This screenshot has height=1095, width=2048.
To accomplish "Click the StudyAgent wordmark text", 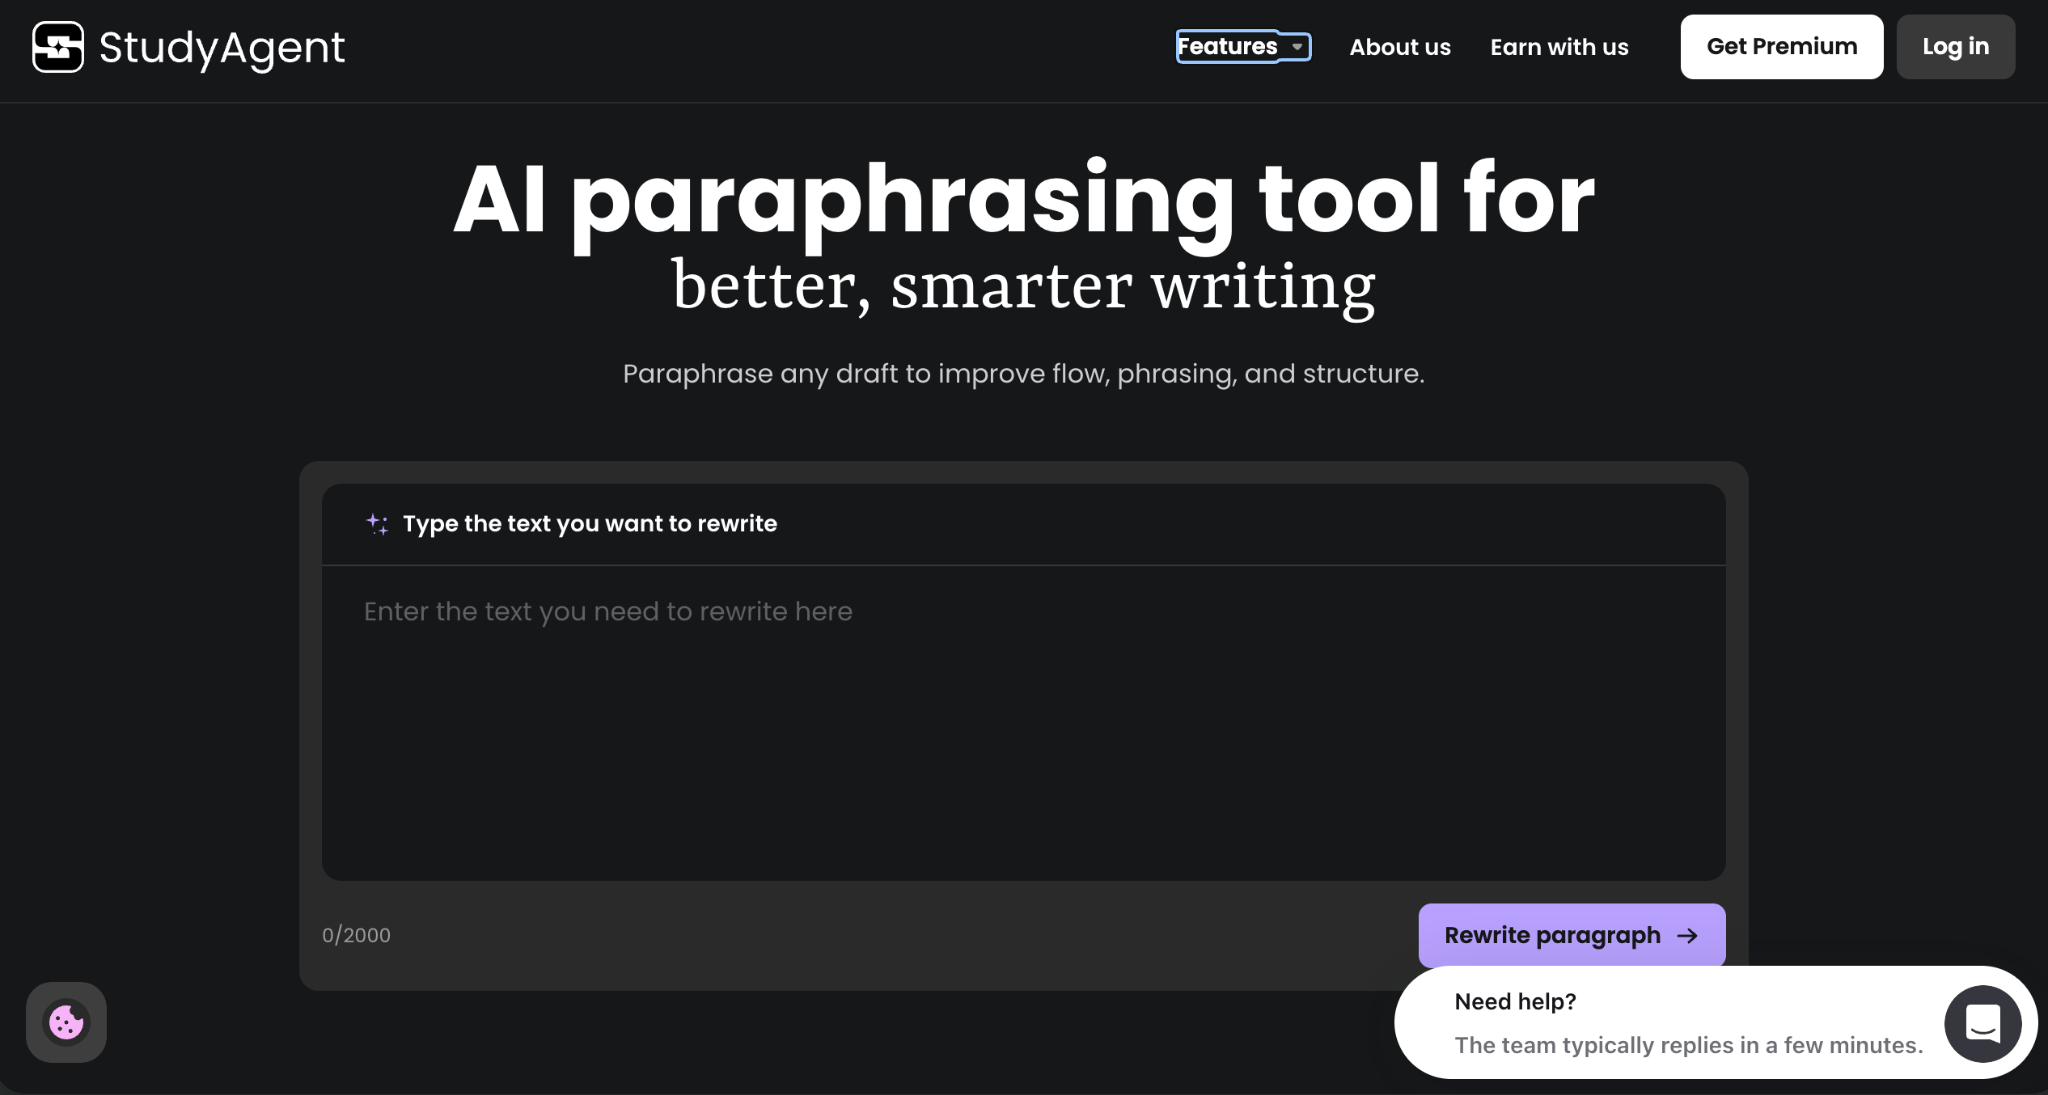I will point(222,47).
